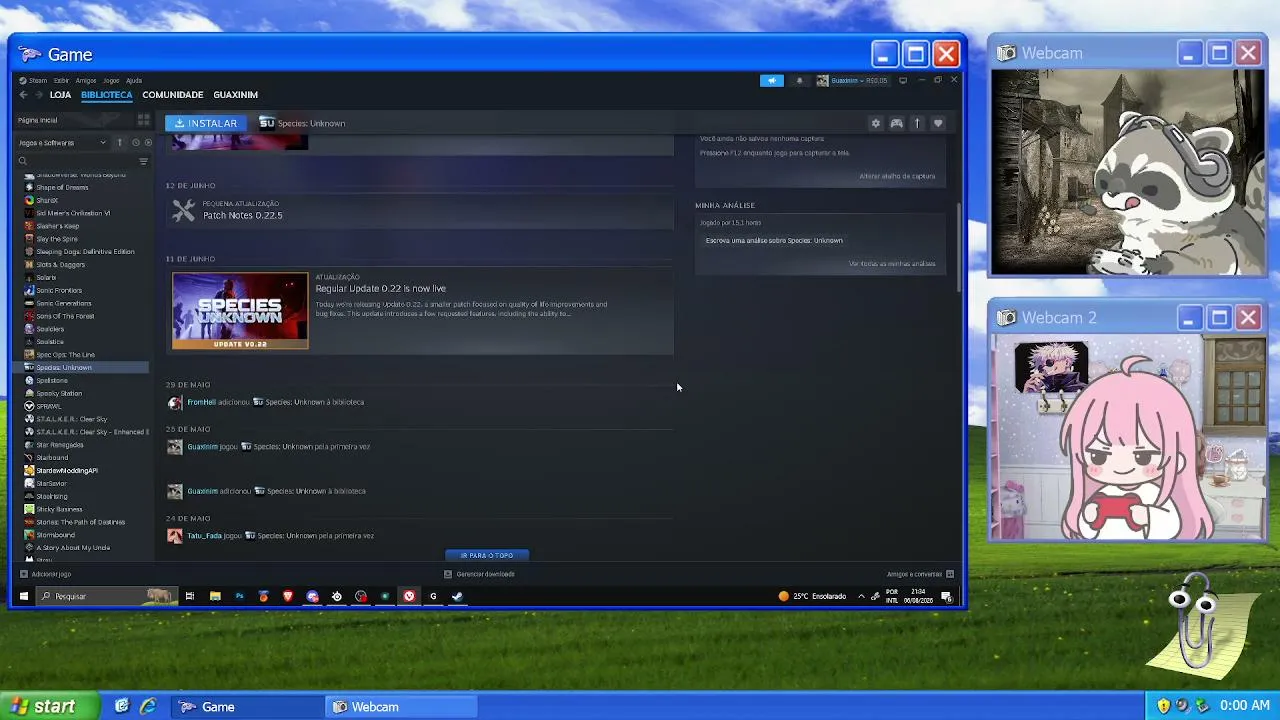Open Photoshop from the streamed taskbar
The height and width of the screenshot is (720, 1280).
(x=239, y=596)
